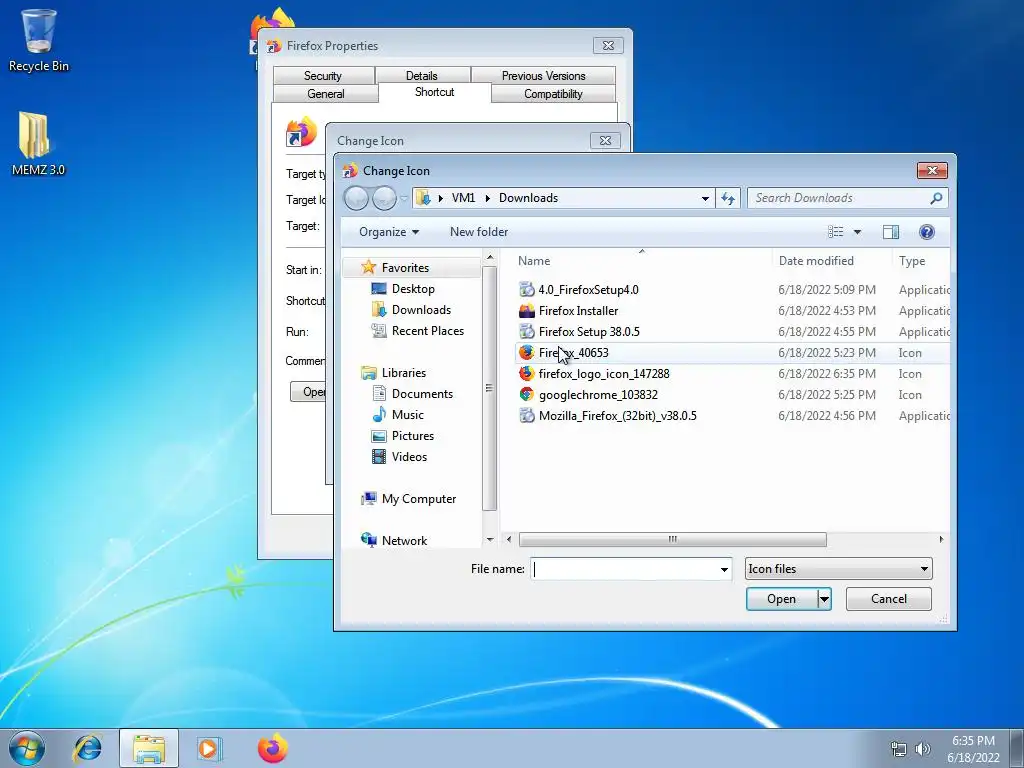Select Mozilla_Firefox_(32bit)_v38.0.5 file
This screenshot has width=1024, height=768.
pyautogui.click(x=617, y=415)
